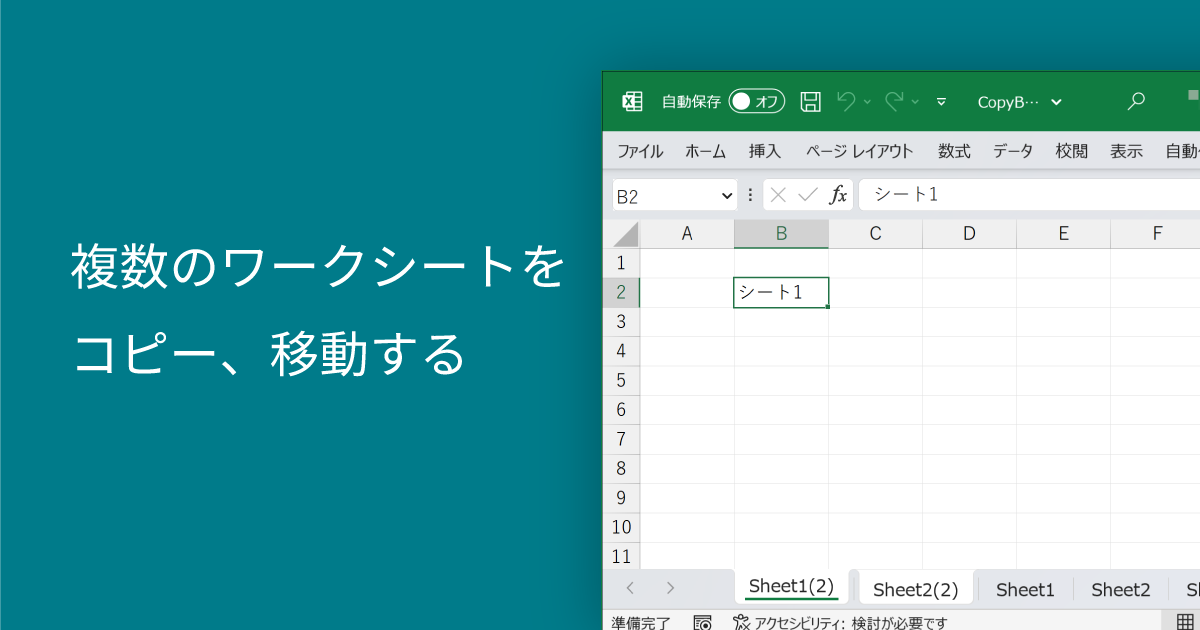The image size is (1200, 630).
Task: Click the accessibility checker icon in the status bar
Action: click(741, 621)
